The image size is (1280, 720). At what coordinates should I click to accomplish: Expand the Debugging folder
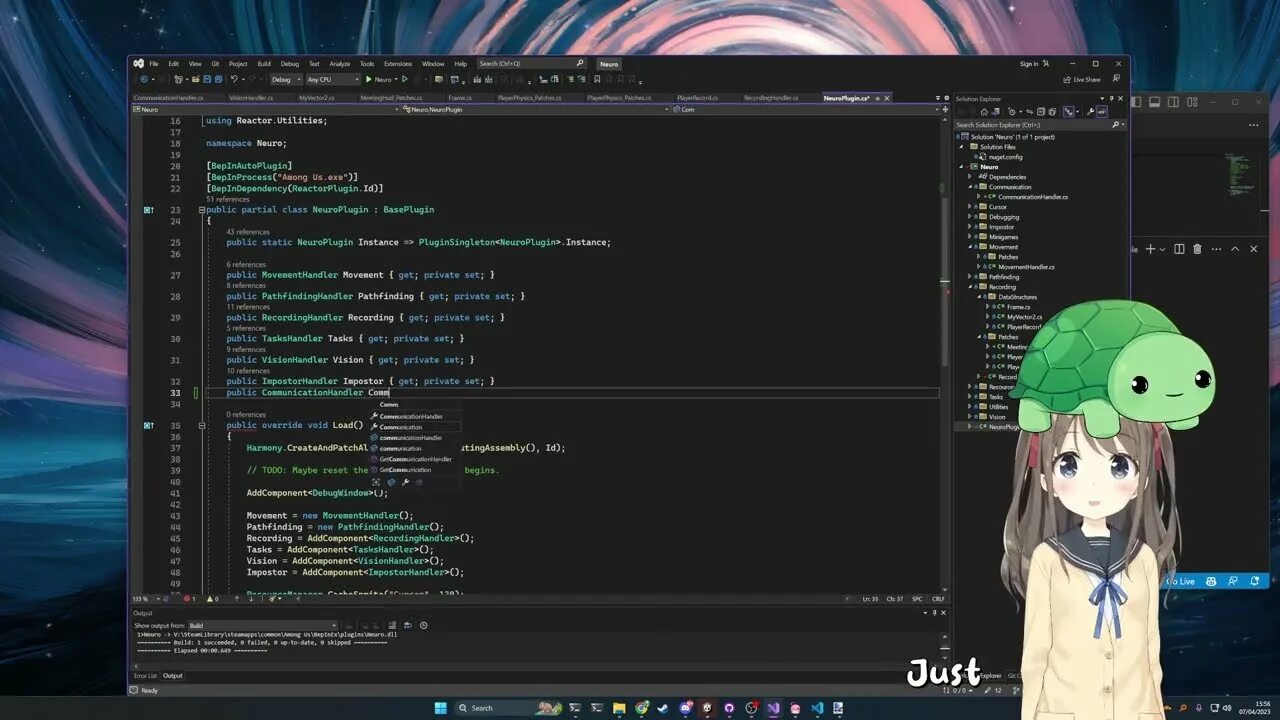coord(969,217)
